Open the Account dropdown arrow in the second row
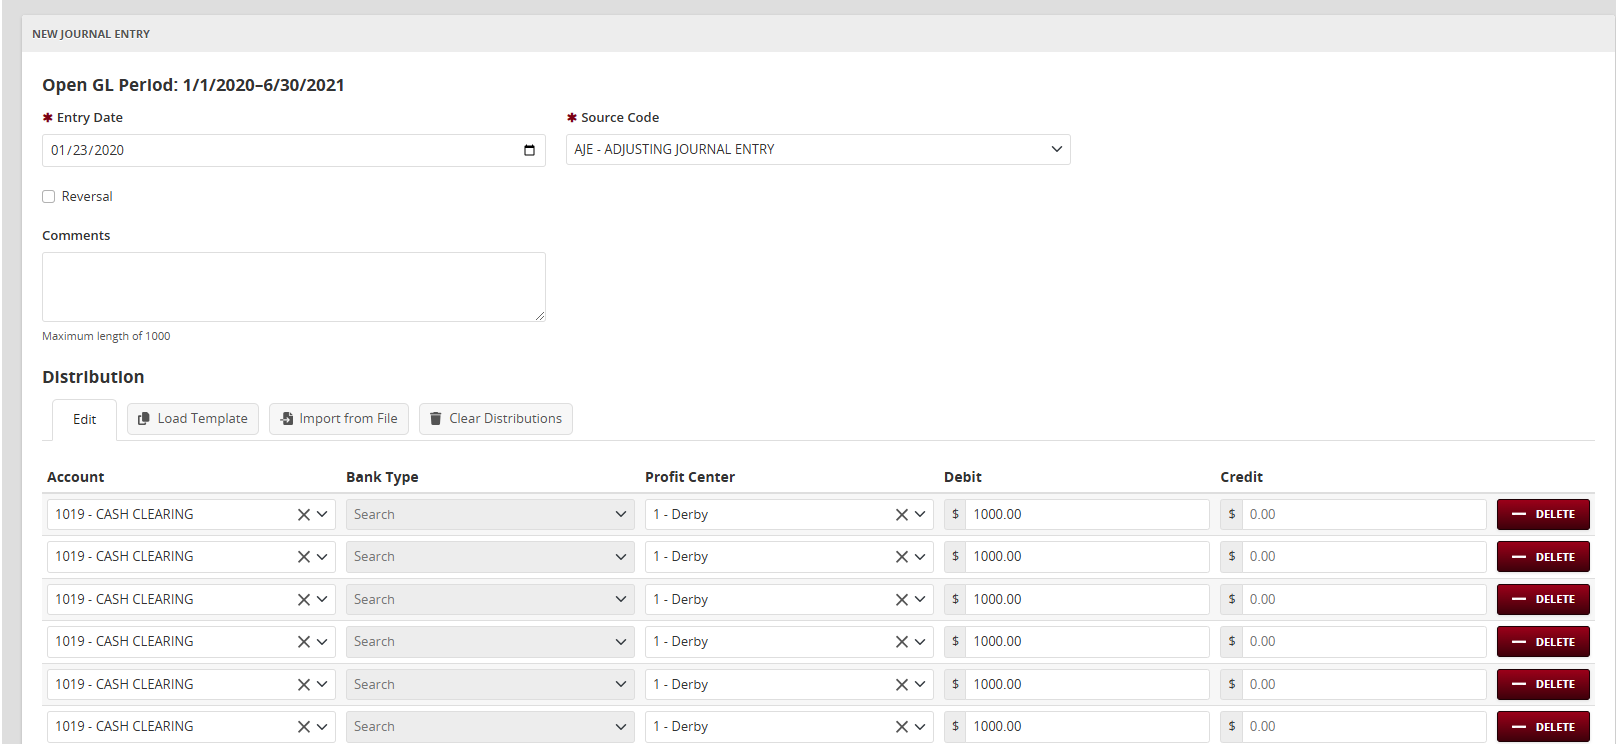This screenshot has height=744, width=1616. [322, 557]
